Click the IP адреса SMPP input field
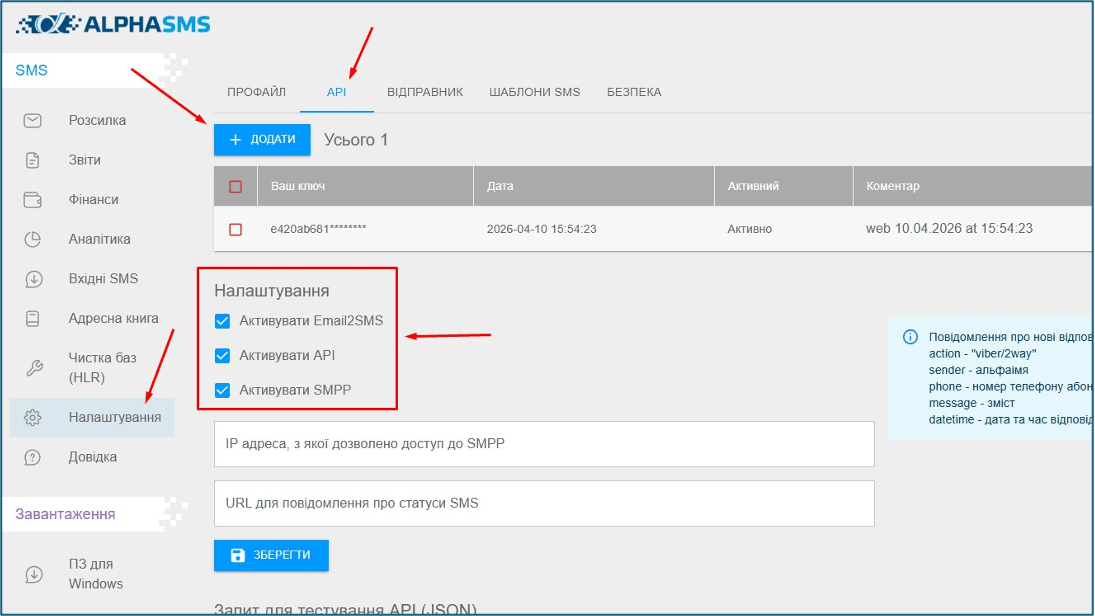The width and height of the screenshot is (1095, 616). click(x=543, y=444)
